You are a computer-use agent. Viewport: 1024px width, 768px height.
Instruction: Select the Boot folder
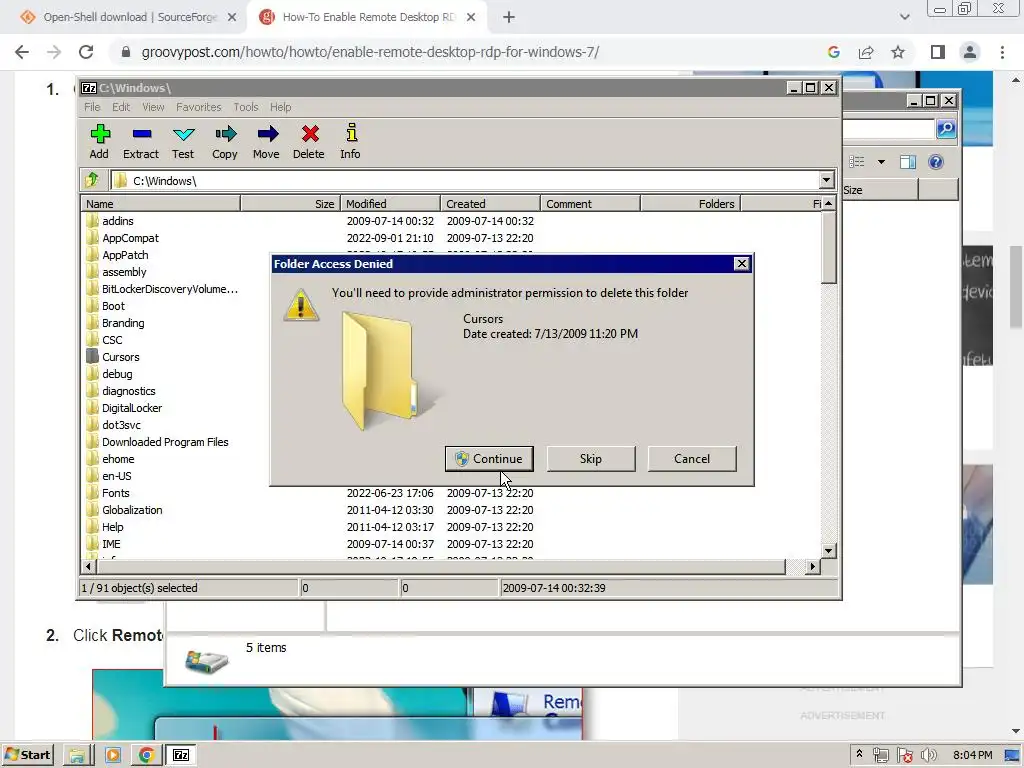coord(113,306)
